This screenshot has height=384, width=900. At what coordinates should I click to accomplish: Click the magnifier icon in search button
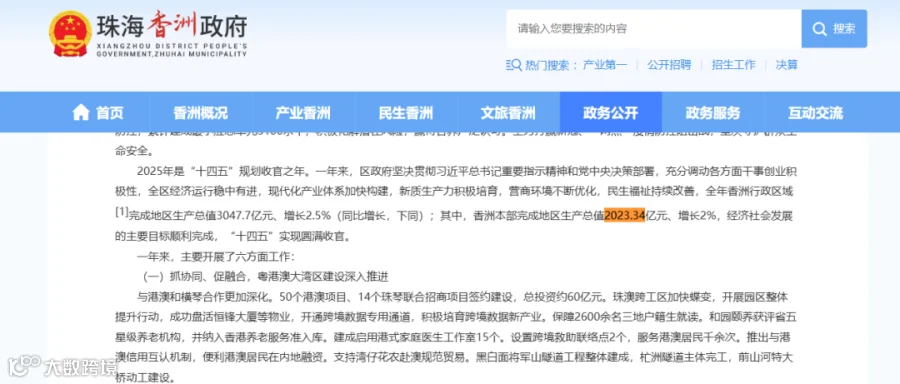click(819, 29)
